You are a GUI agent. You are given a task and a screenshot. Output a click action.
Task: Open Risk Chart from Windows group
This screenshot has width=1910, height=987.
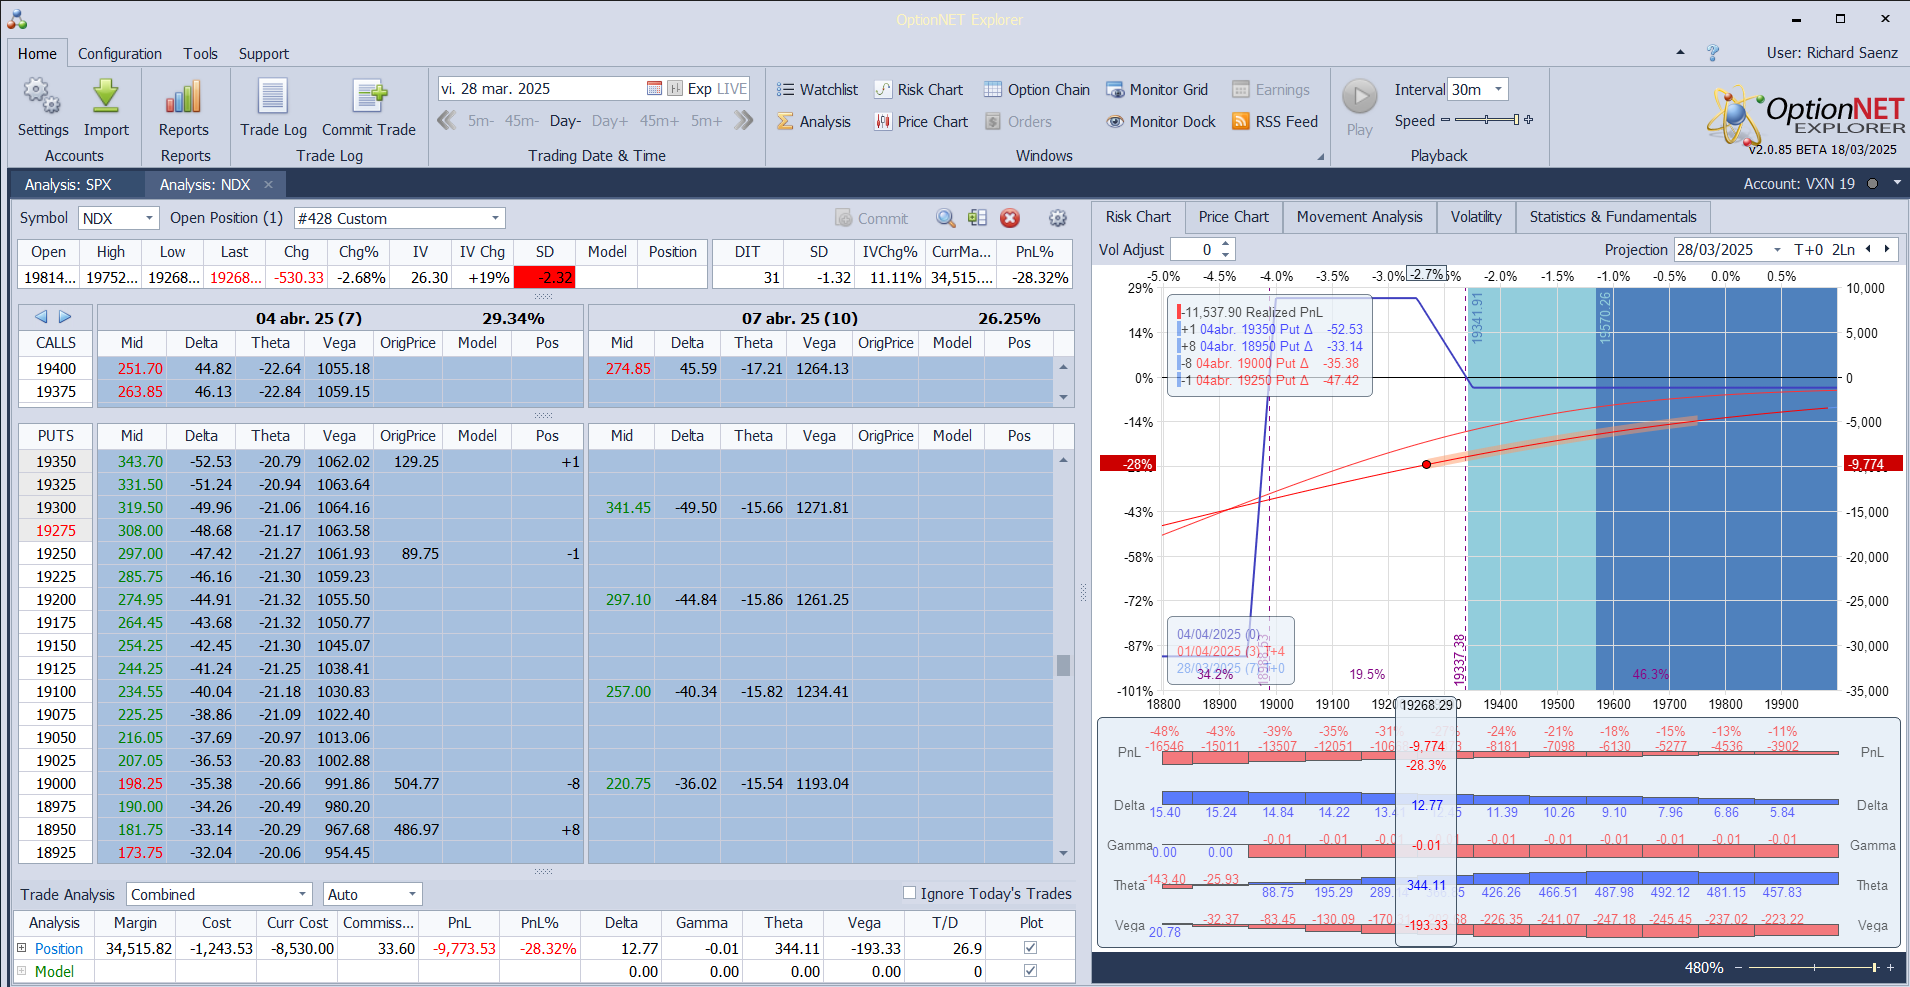coord(919,90)
